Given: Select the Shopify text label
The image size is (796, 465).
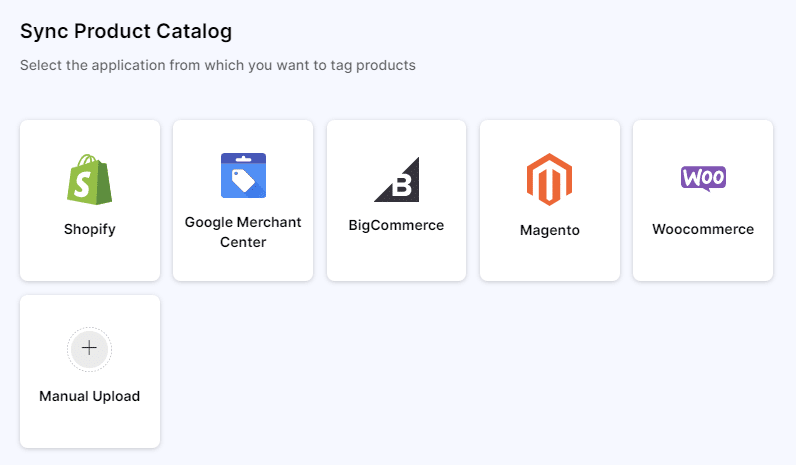Looking at the screenshot, I should 89,229.
